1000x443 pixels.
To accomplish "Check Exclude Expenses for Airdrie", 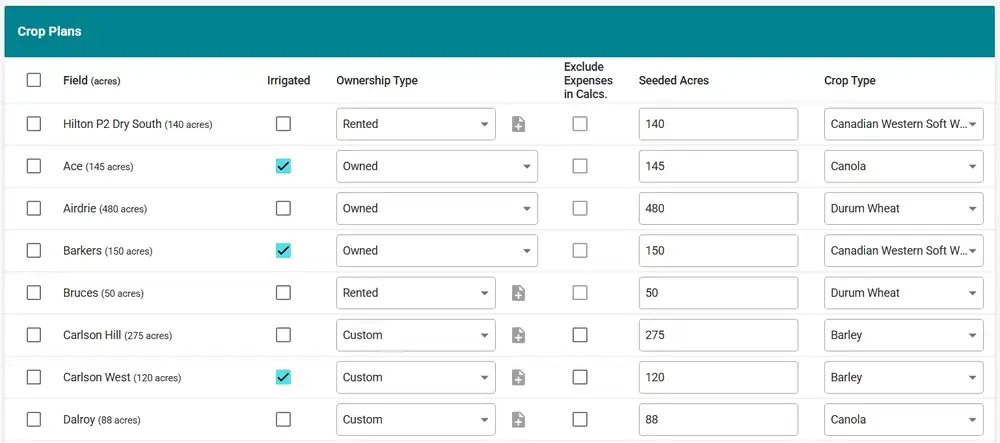I will [x=580, y=208].
